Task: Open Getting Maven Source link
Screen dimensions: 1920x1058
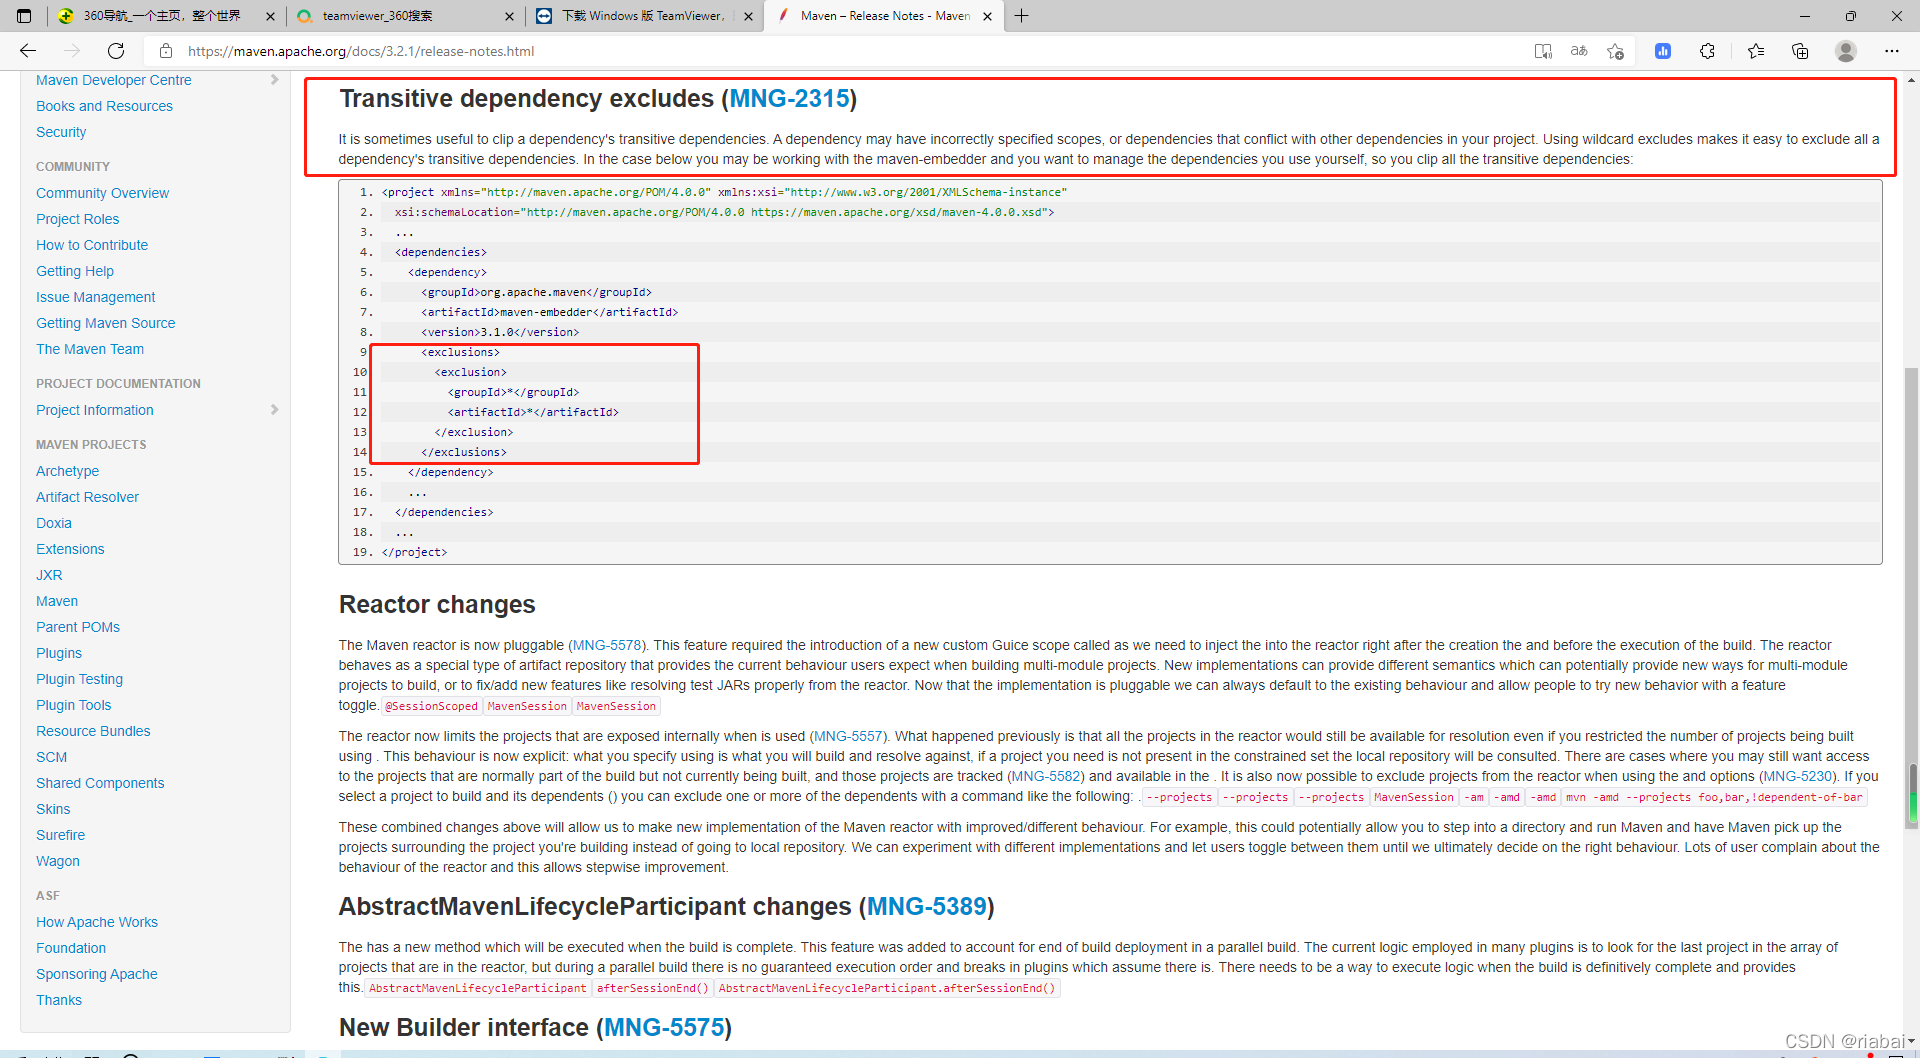Action: (x=106, y=323)
